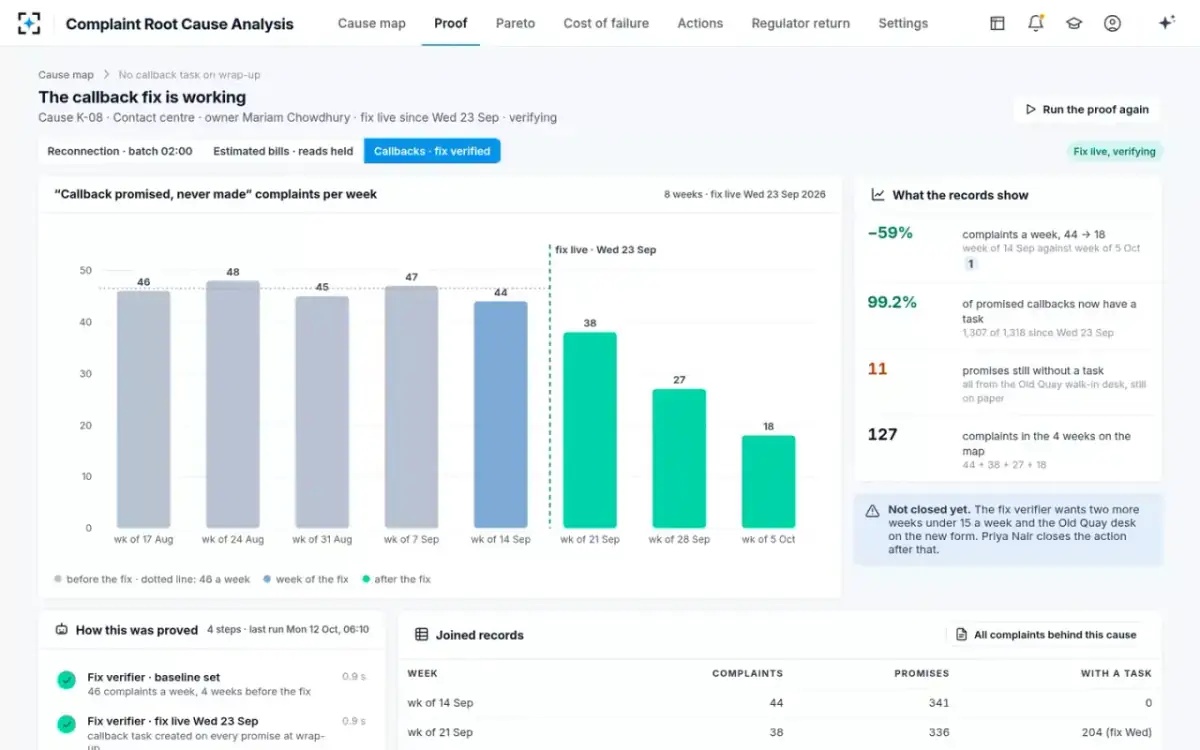Open All complaints behind this cause

pos(1046,635)
